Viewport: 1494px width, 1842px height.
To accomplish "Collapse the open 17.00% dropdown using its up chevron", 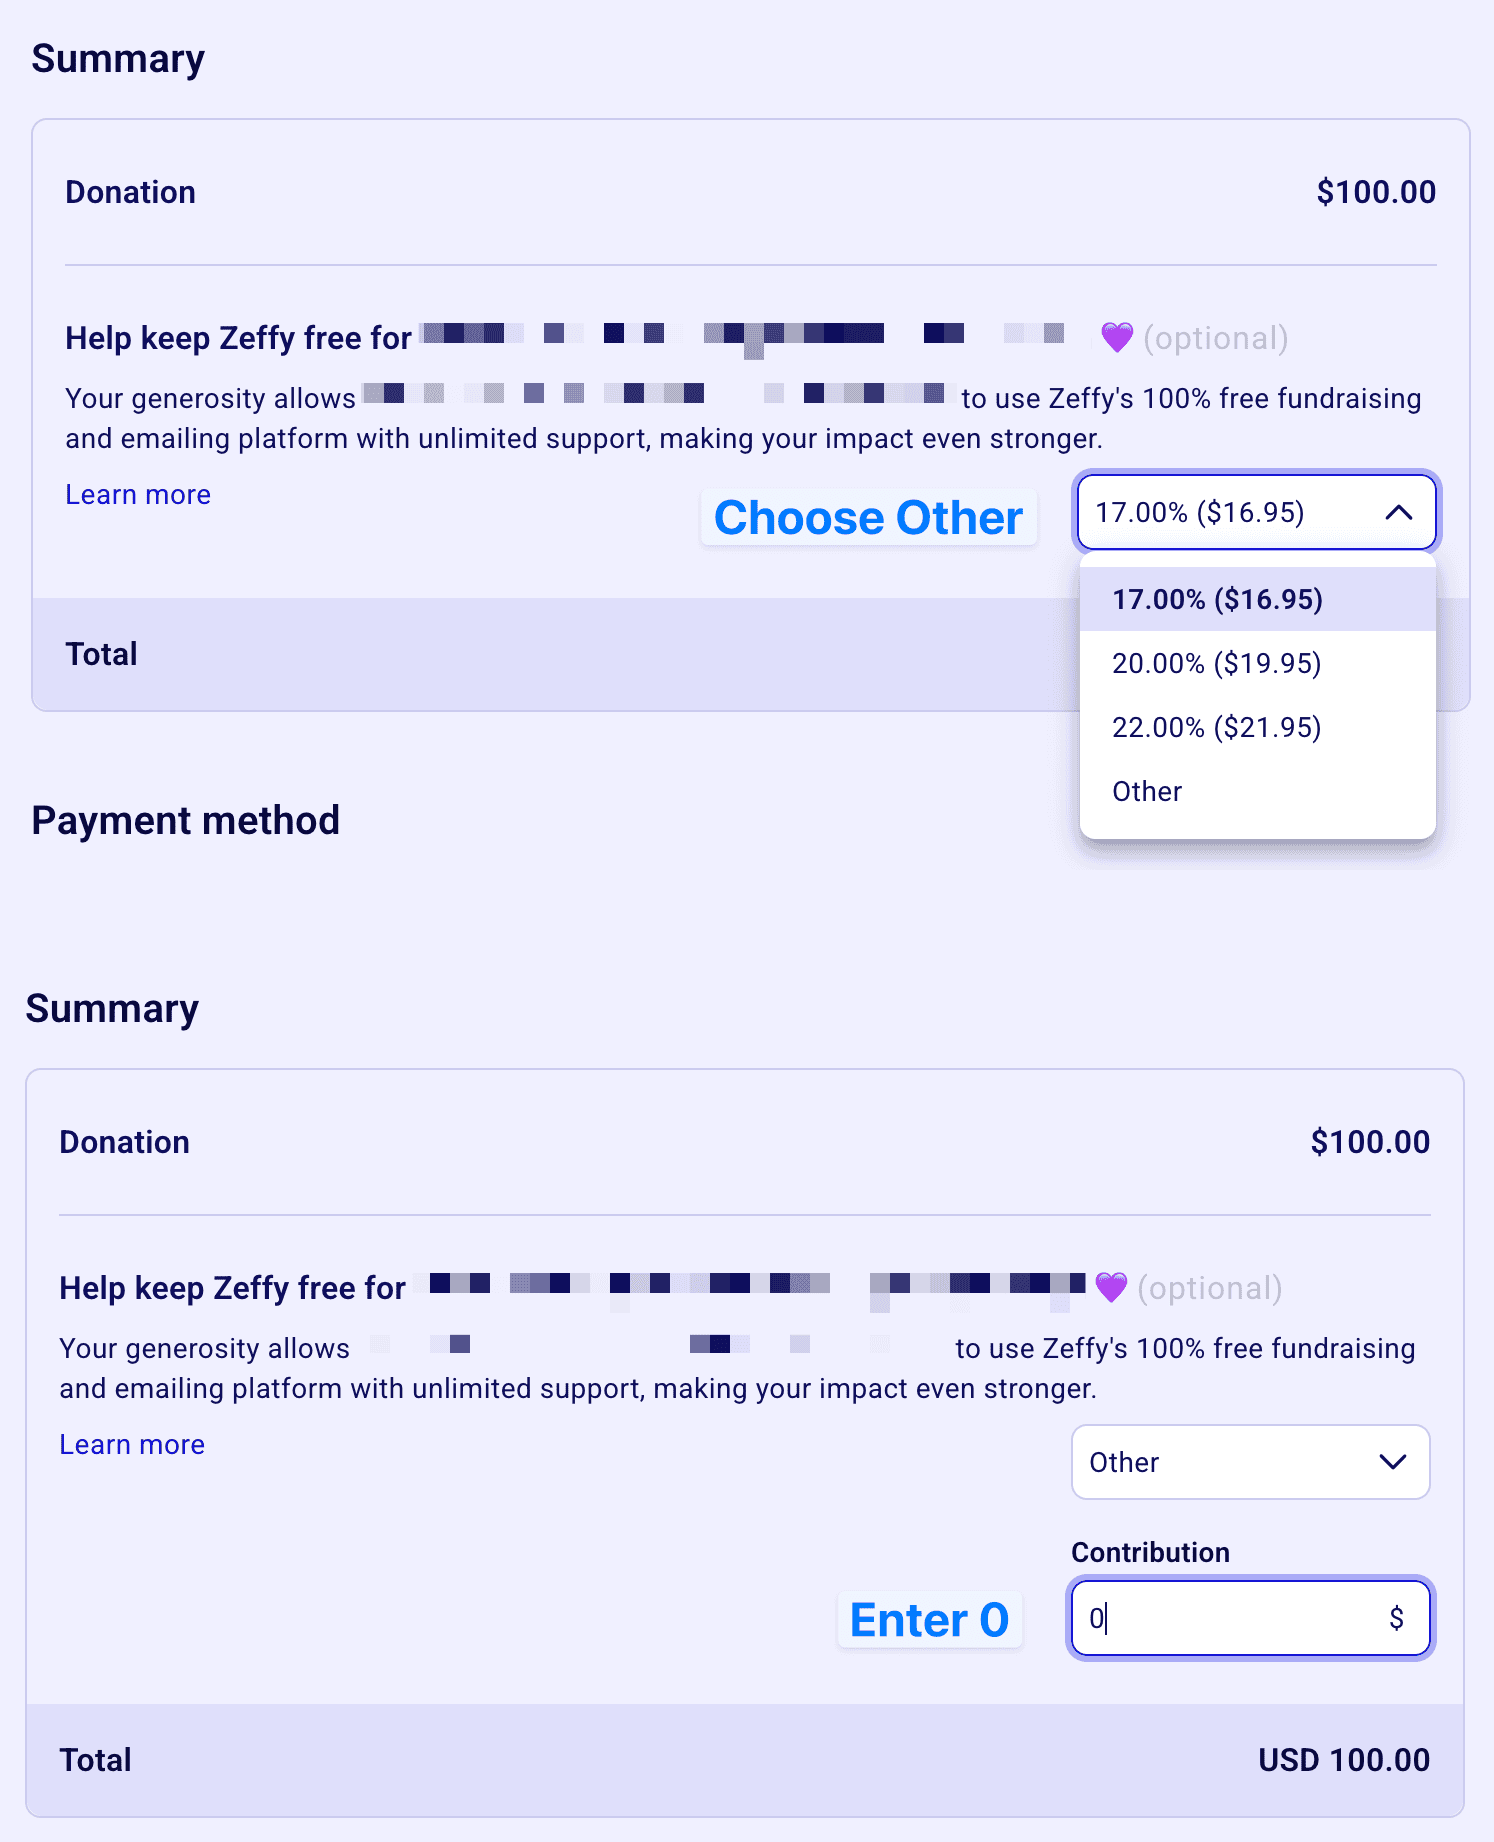I will coord(1398,513).
